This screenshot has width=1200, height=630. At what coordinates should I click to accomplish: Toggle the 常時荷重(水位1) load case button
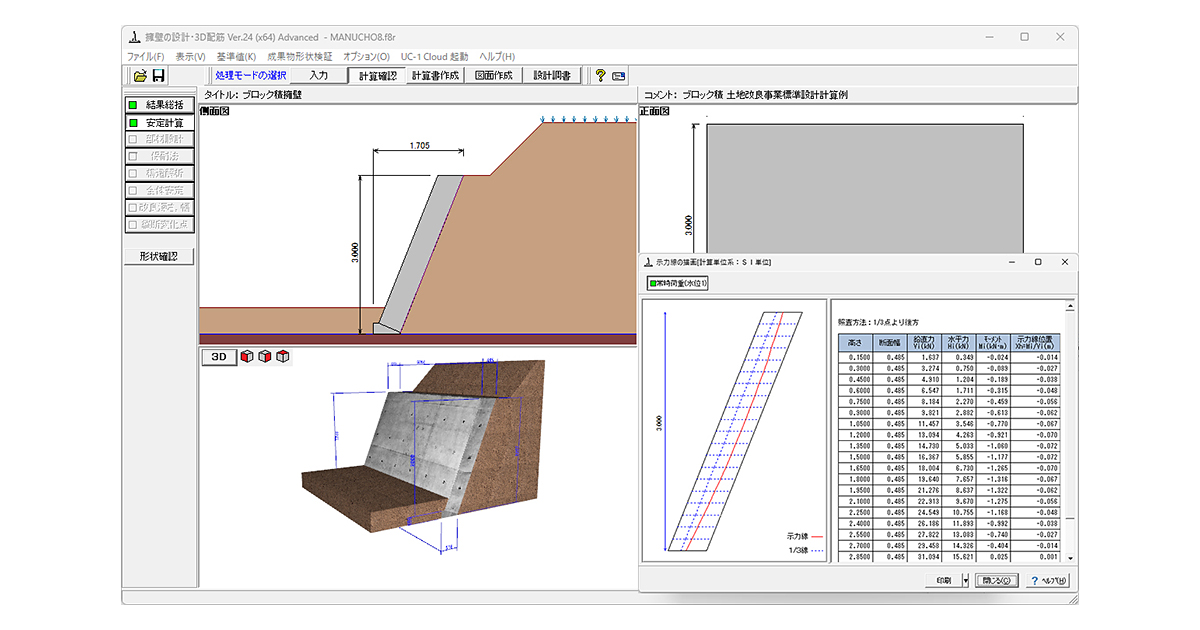pyautogui.click(x=679, y=284)
